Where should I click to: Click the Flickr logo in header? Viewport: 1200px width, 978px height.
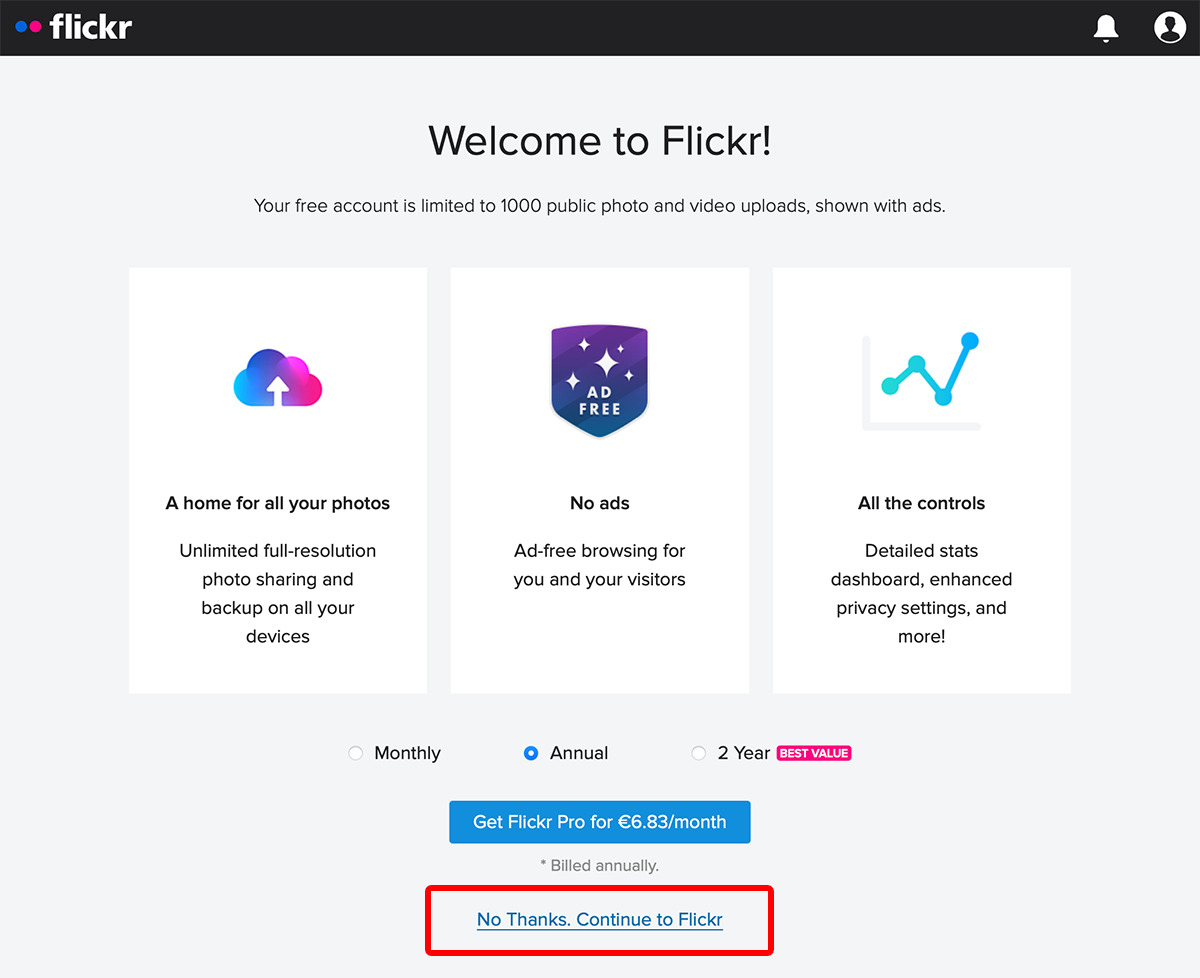[74, 27]
